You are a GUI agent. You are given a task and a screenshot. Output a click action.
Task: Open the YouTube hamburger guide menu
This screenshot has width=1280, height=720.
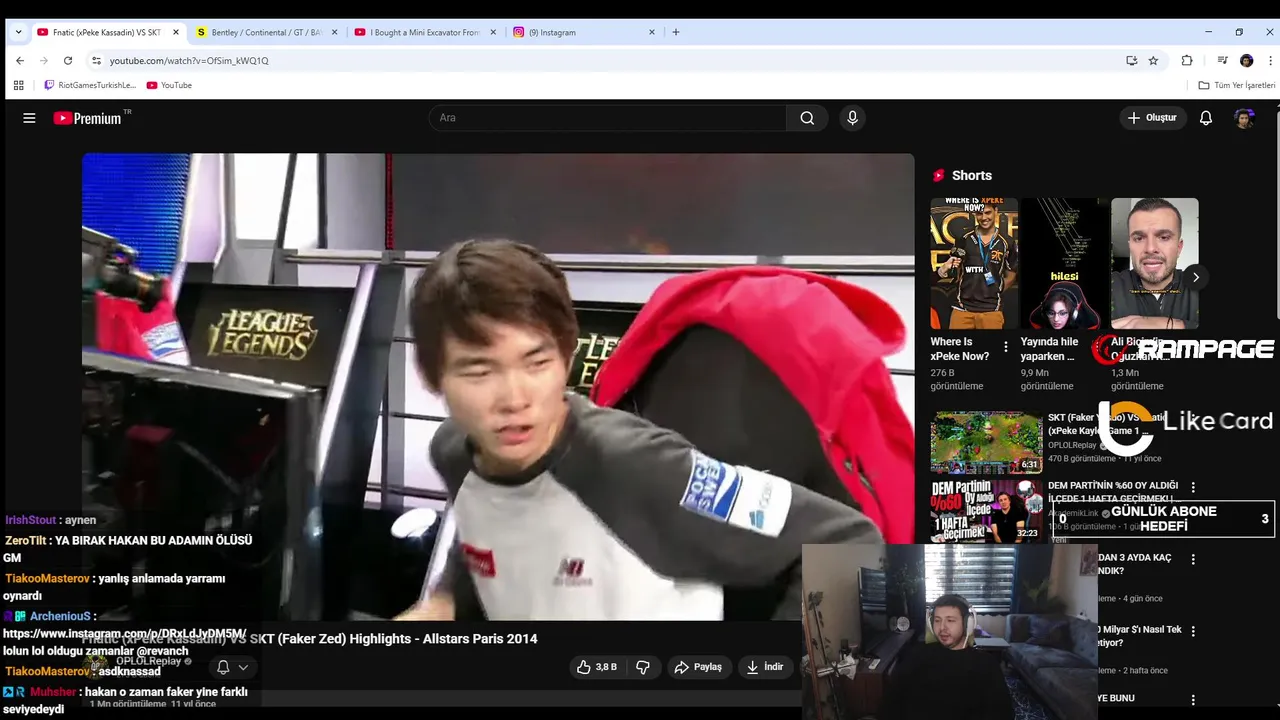pyautogui.click(x=29, y=118)
